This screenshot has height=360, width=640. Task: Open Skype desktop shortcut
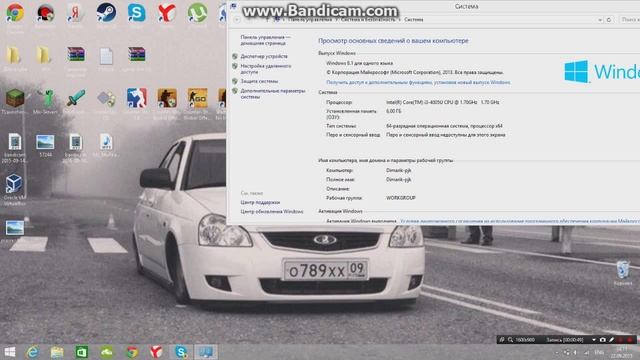click(136, 13)
